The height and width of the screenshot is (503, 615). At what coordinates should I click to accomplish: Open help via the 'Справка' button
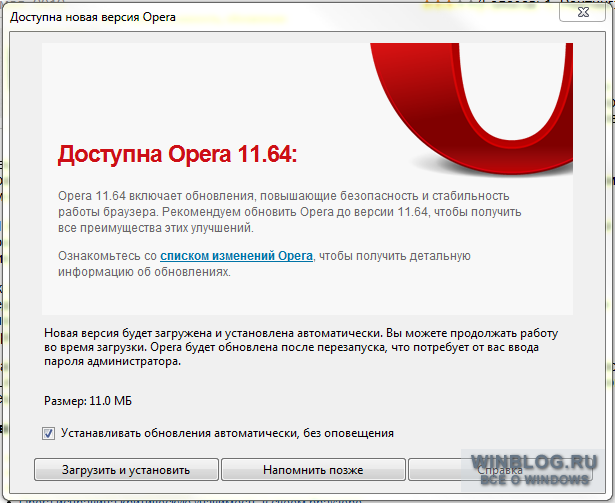[x=500, y=470]
